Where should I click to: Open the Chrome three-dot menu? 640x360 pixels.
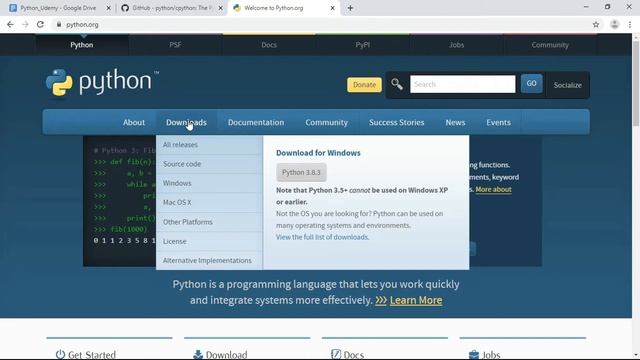(630, 24)
